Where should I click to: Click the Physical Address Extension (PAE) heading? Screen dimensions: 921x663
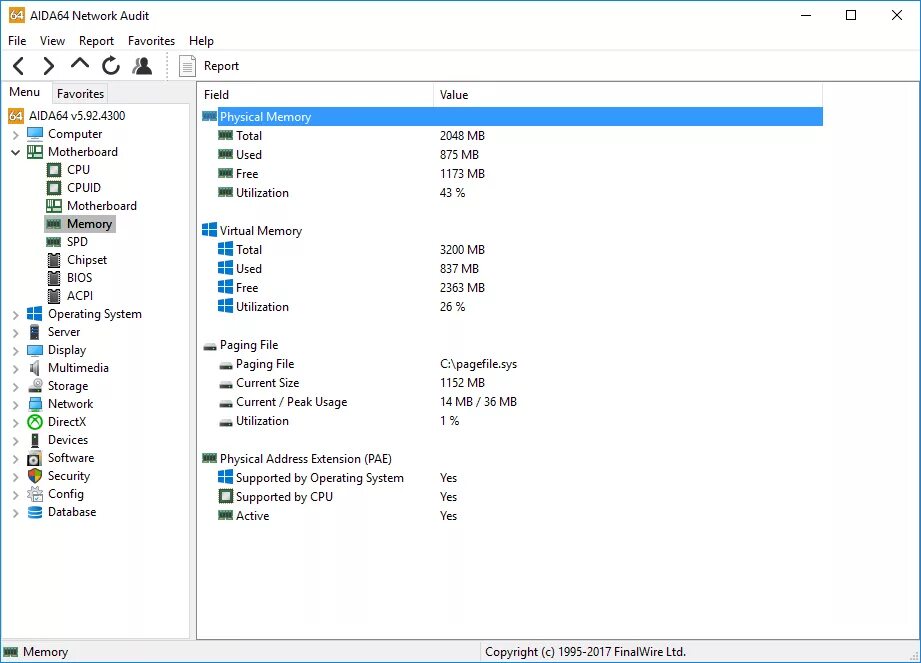pyautogui.click(x=305, y=459)
